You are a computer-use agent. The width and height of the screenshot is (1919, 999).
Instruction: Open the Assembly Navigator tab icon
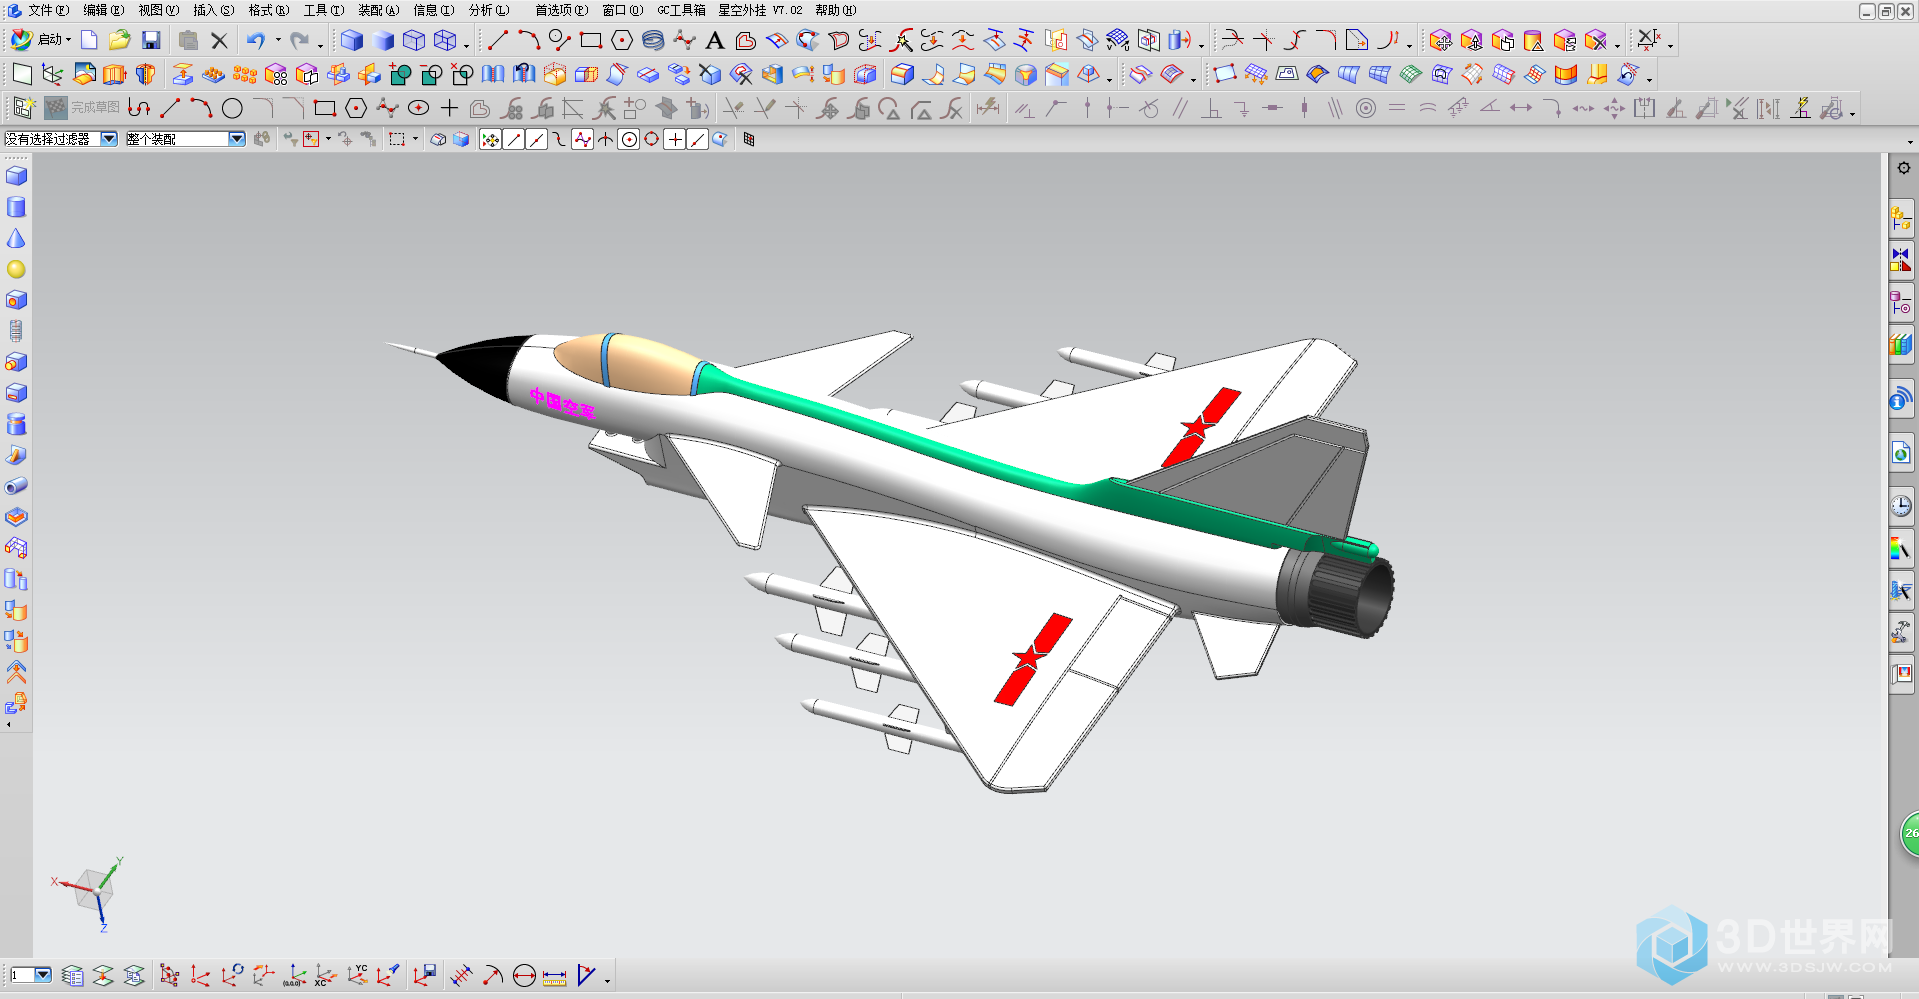point(1901,218)
